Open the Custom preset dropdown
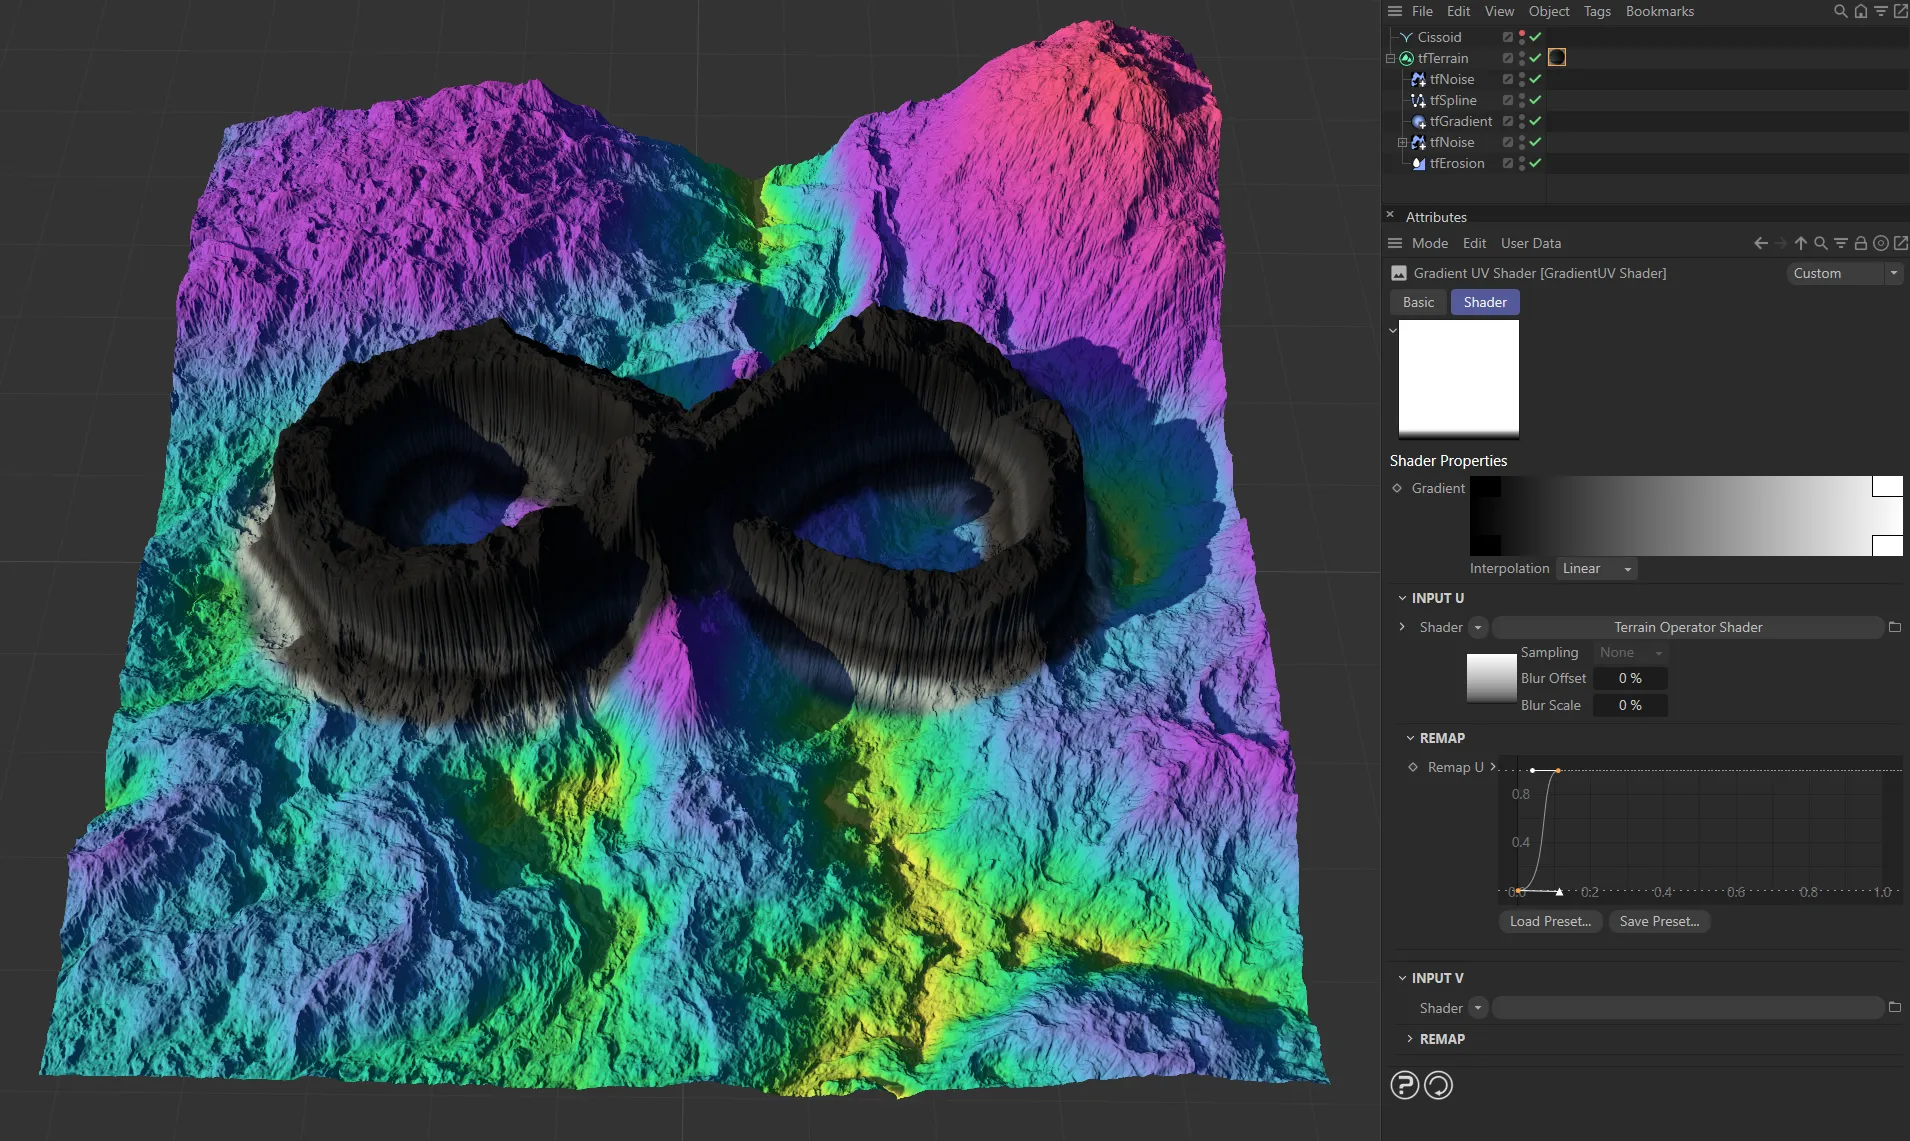The width and height of the screenshot is (1910, 1141). [1843, 273]
